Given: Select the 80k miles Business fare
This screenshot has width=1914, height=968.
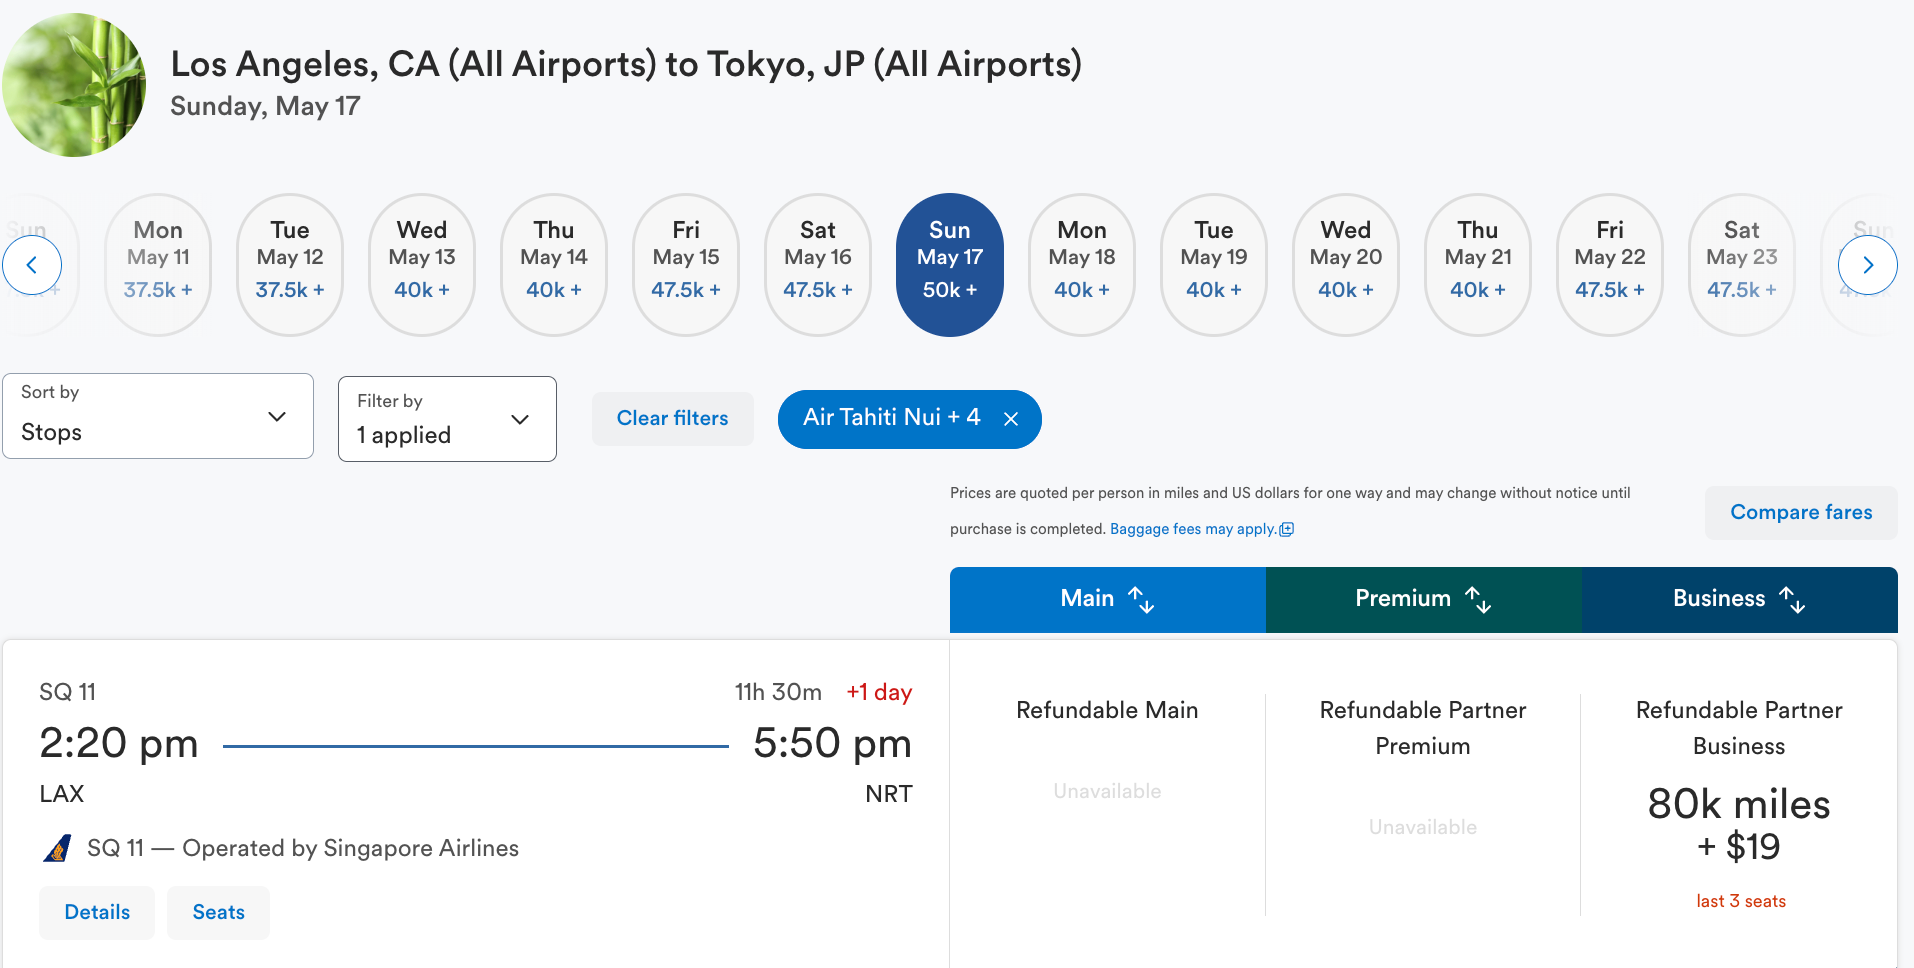Looking at the screenshot, I should tap(1738, 825).
